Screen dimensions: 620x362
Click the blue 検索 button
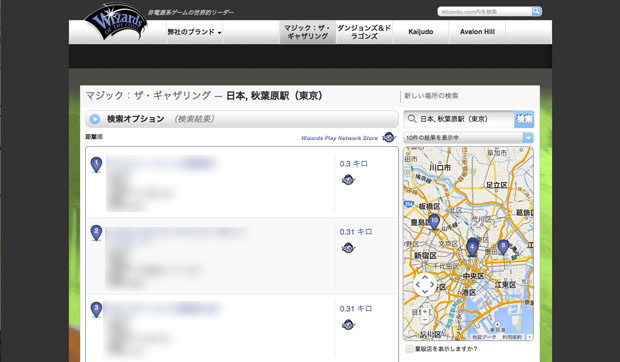pyautogui.click(x=524, y=119)
